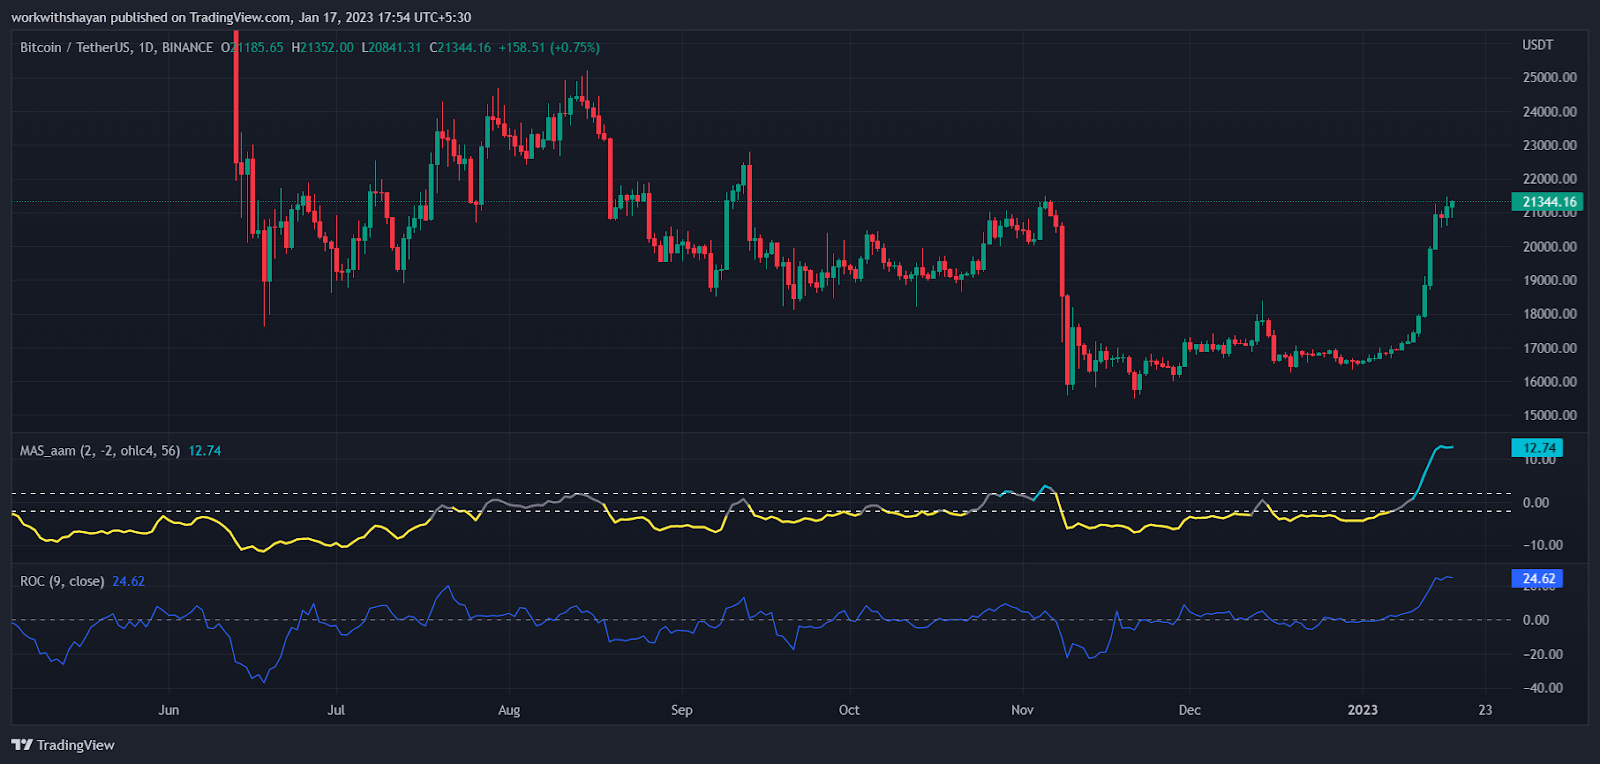The height and width of the screenshot is (764, 1600).
Task: Click the 18000.00 price axis label
Action: point(1550,314)
